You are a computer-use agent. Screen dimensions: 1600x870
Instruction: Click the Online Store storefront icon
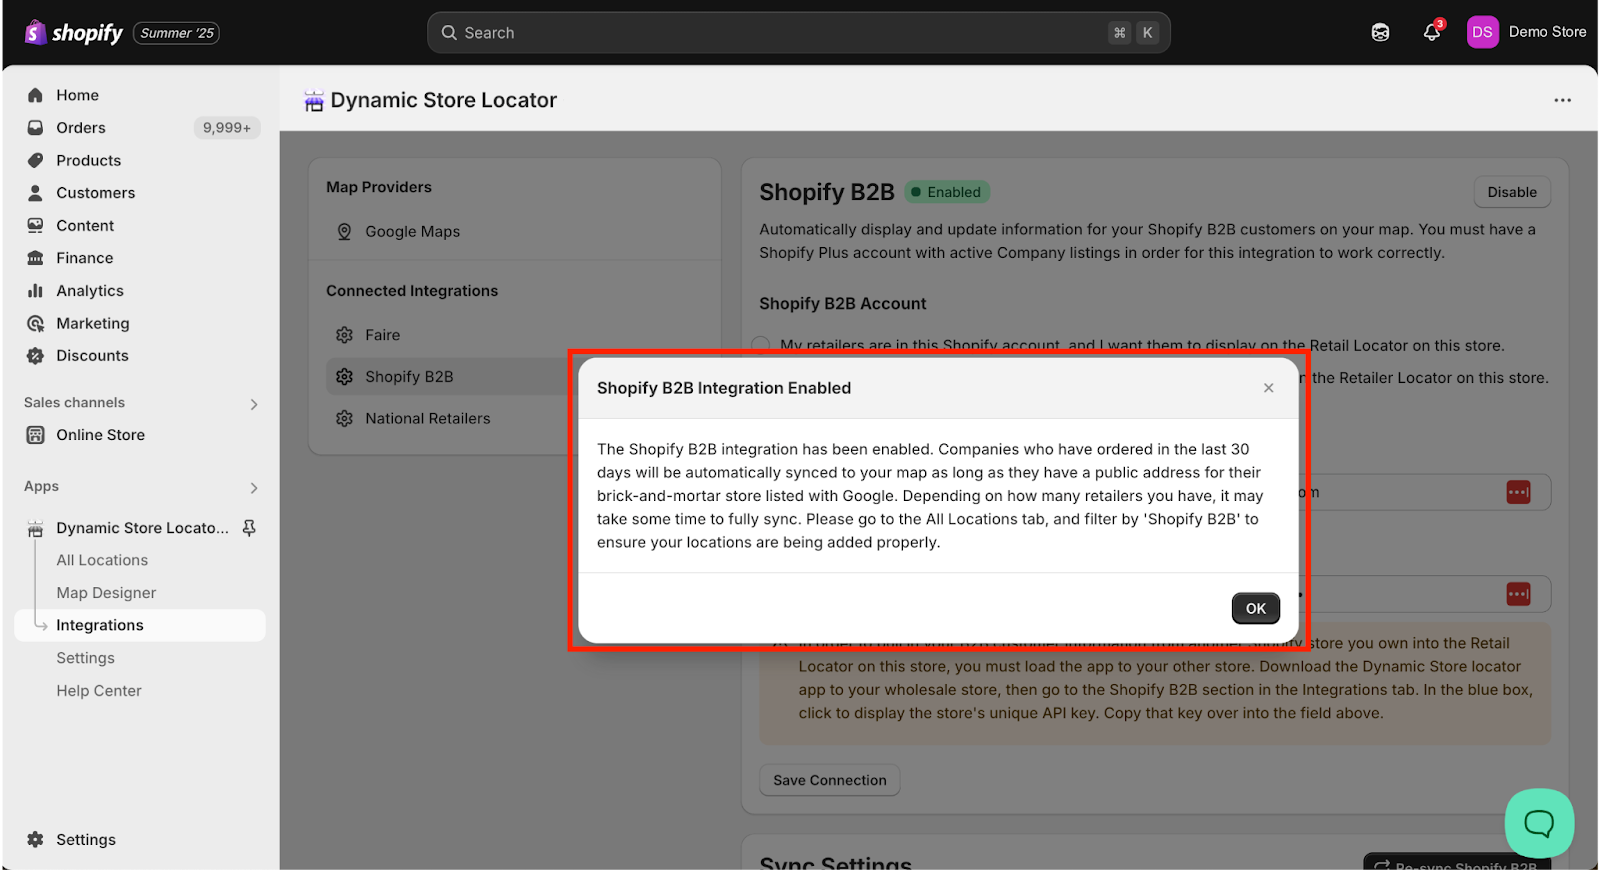pyautogui.click(x=36, y=435)
